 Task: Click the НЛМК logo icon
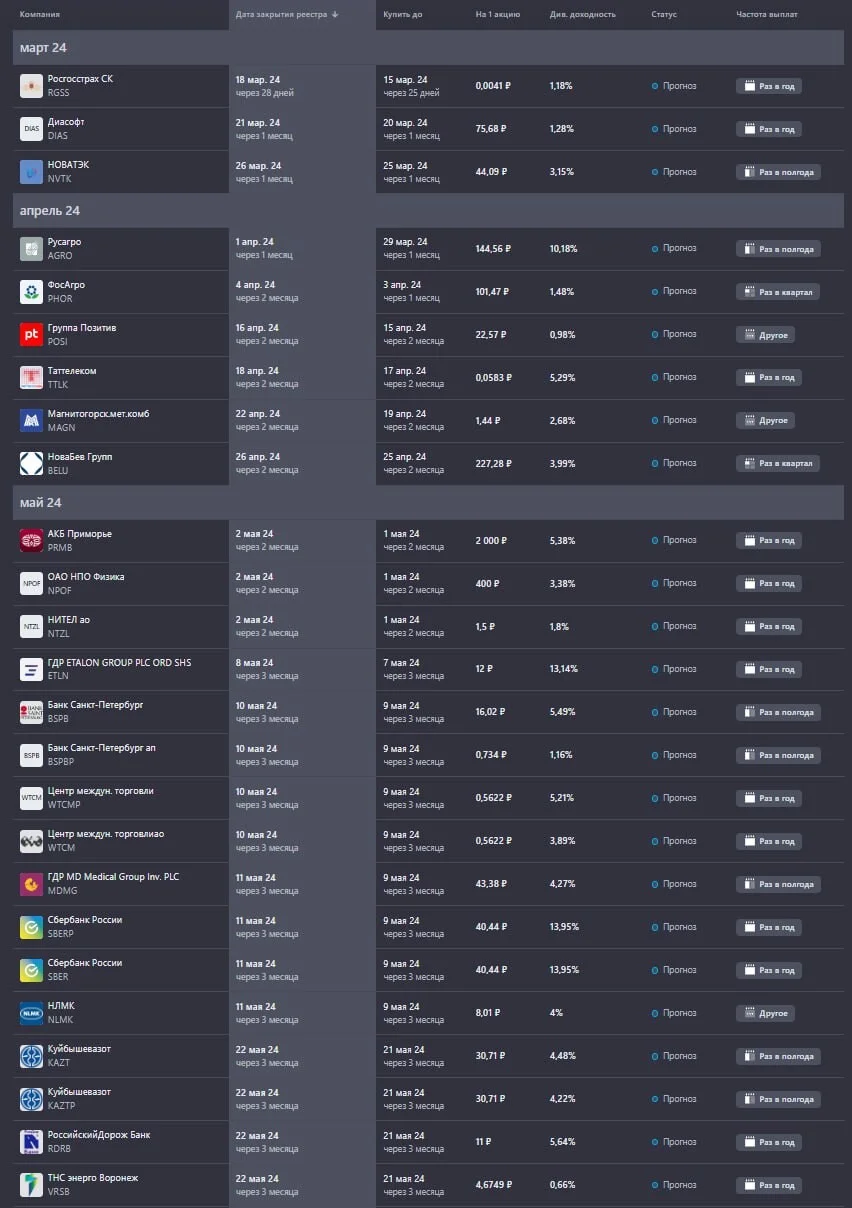coord(31,1013)
